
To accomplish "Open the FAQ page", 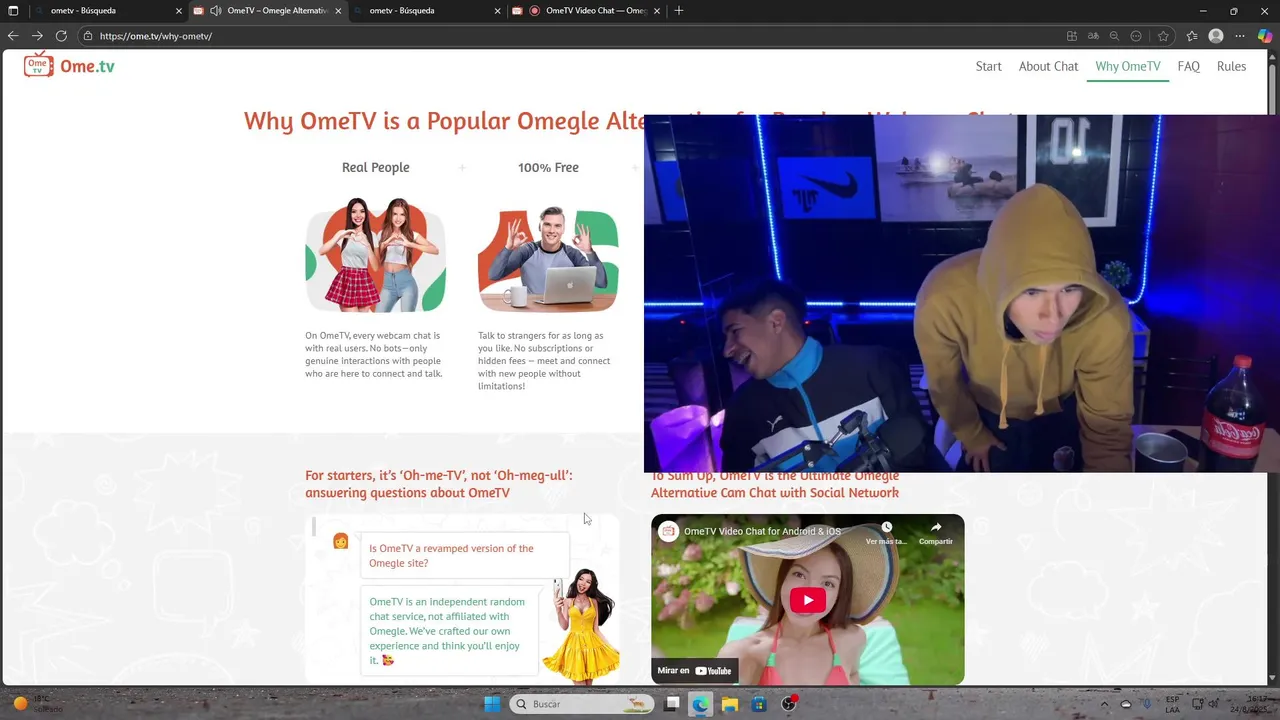I will pos(1188,66).
